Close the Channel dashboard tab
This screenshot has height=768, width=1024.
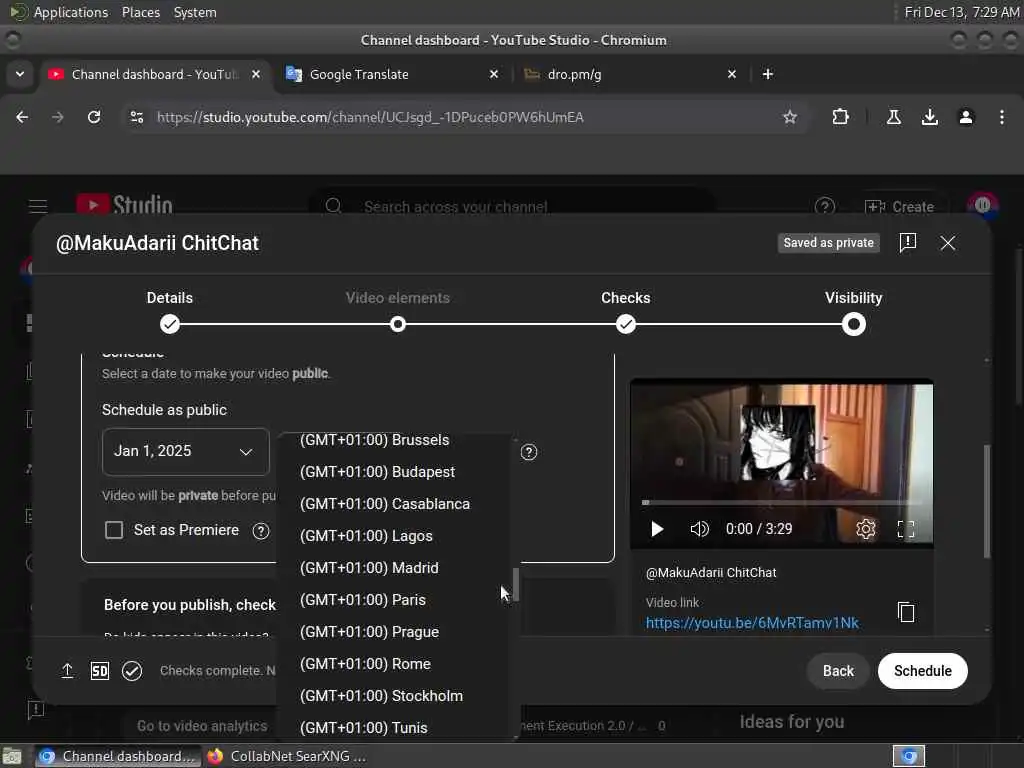(256, 74)
